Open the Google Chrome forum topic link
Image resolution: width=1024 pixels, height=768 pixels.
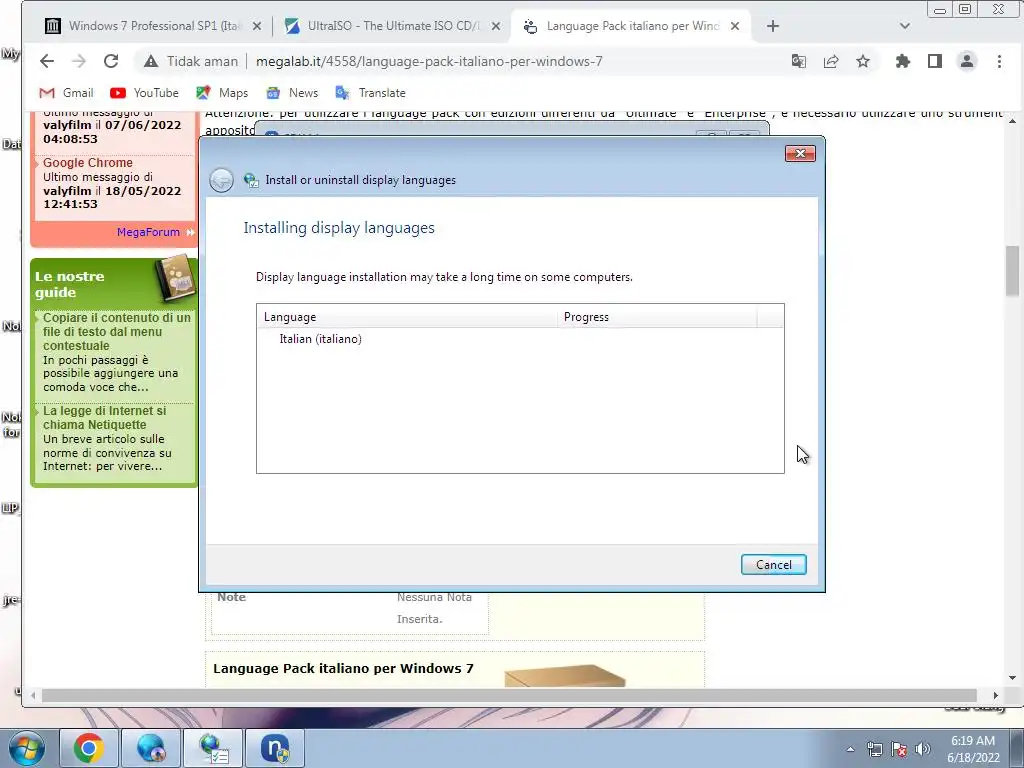pyautogui.click(x=88, y=163)
